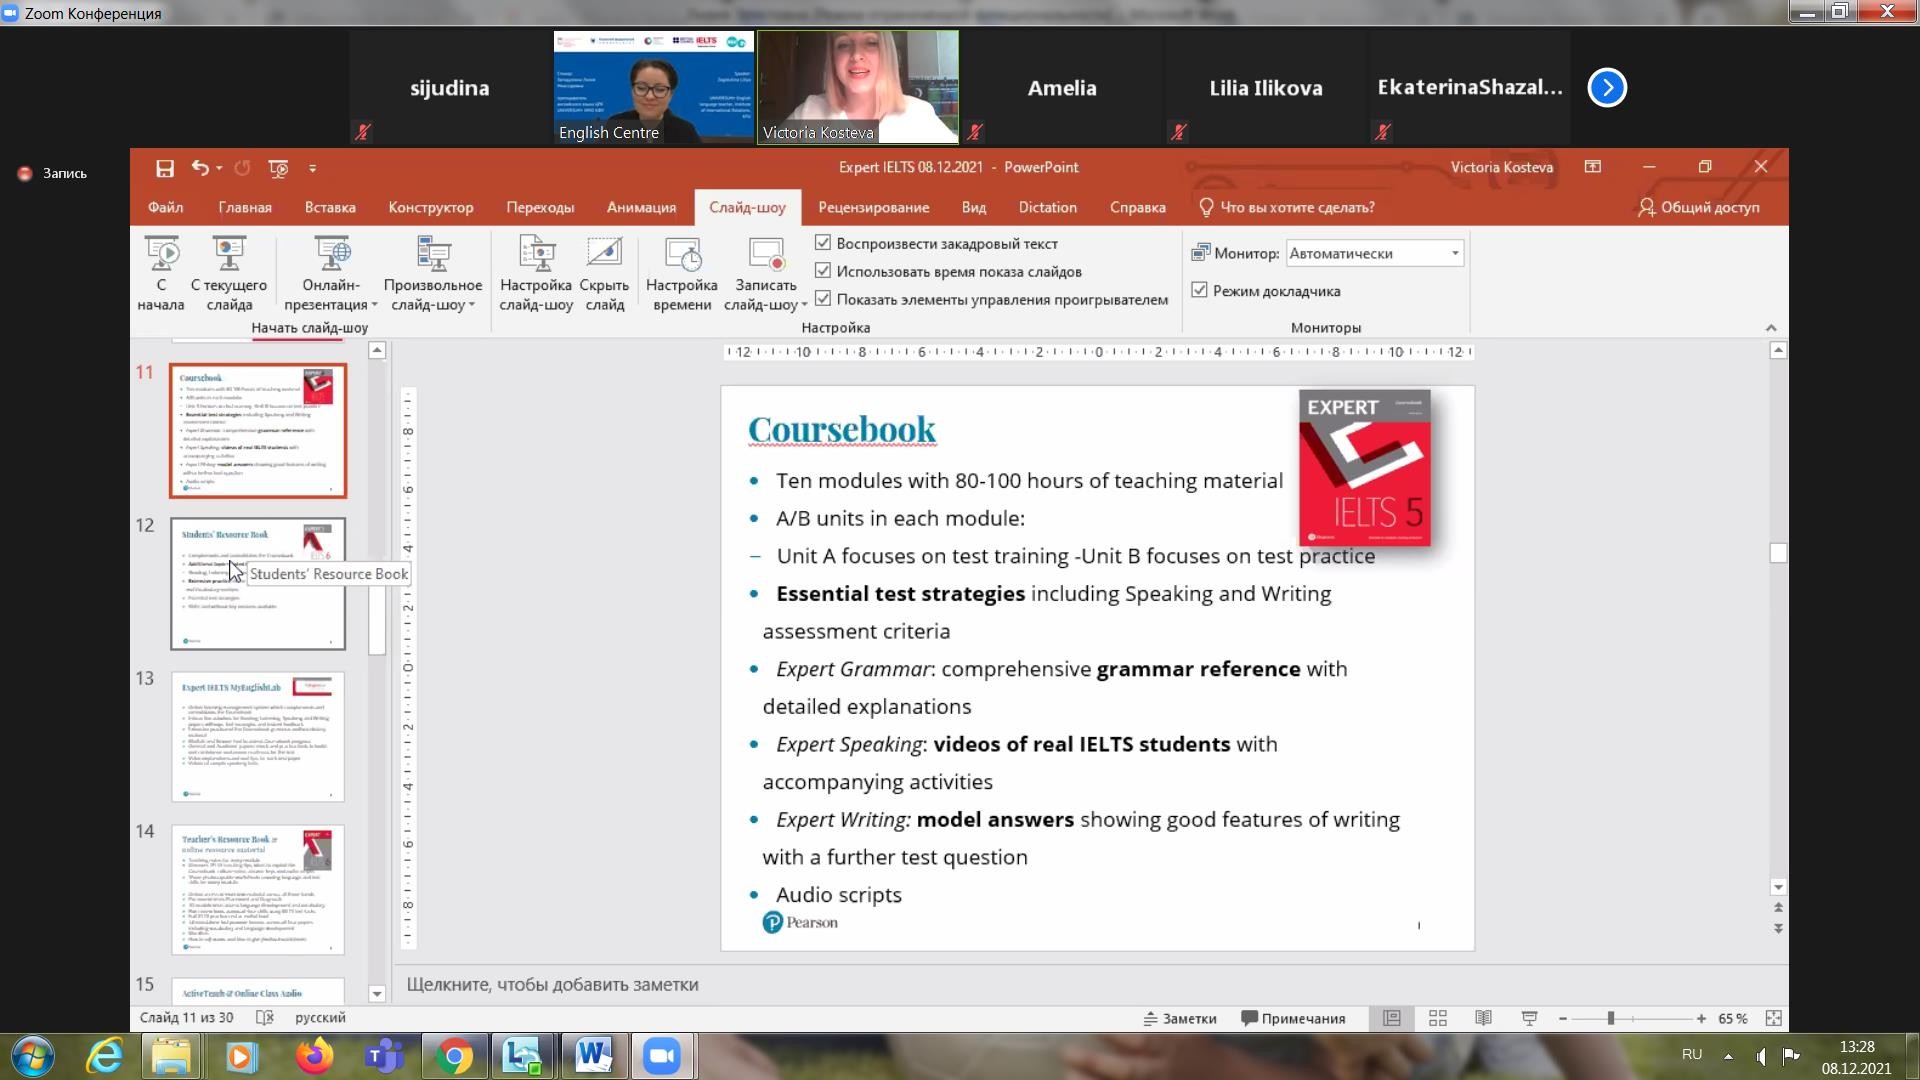This screenshot has width=1920, height=1080.
Task: Open Zoom app on Windows taskbar
Action: tap(661, 1056)
